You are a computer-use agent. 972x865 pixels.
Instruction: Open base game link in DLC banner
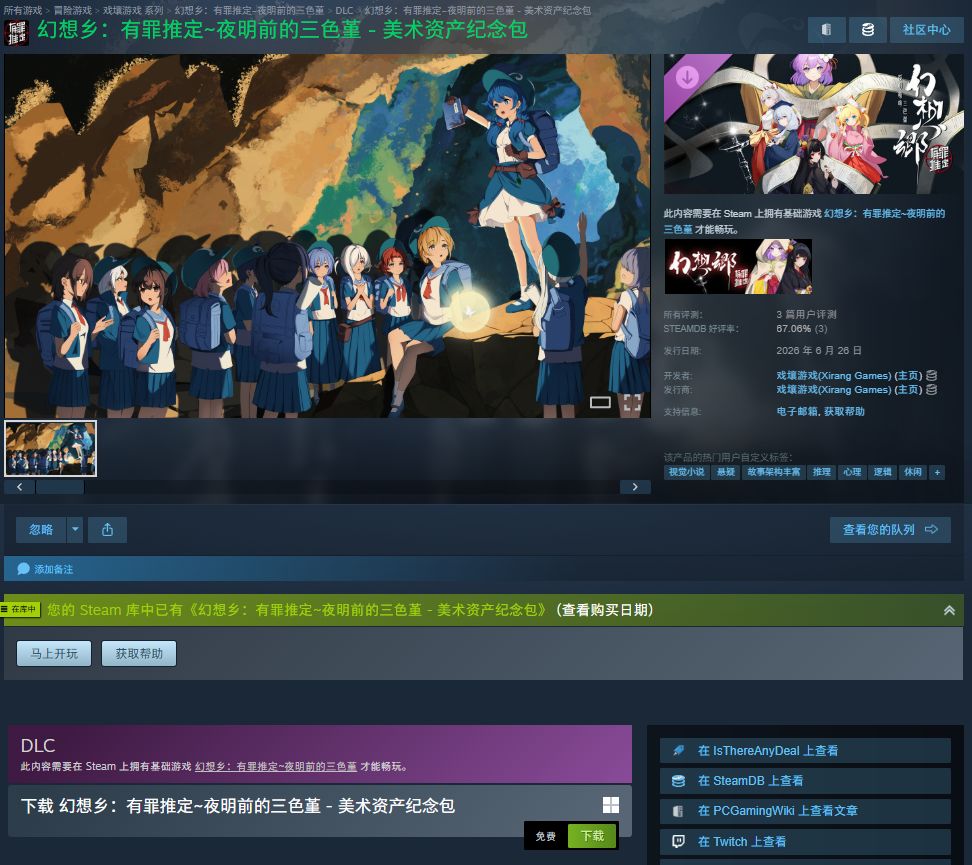pyautogui.click(x=276, y=766)
